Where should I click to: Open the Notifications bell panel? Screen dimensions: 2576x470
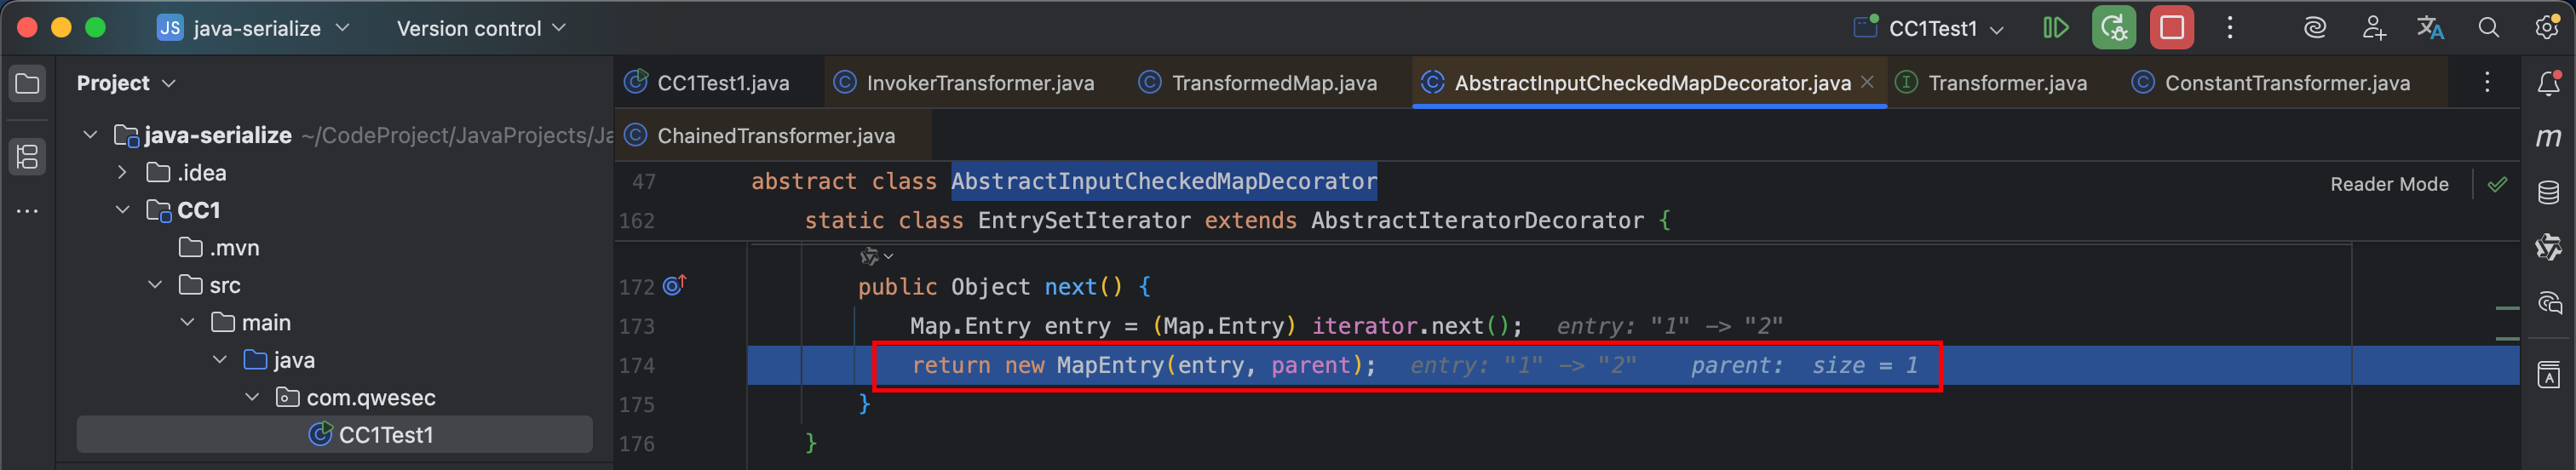coord(2548,84)
